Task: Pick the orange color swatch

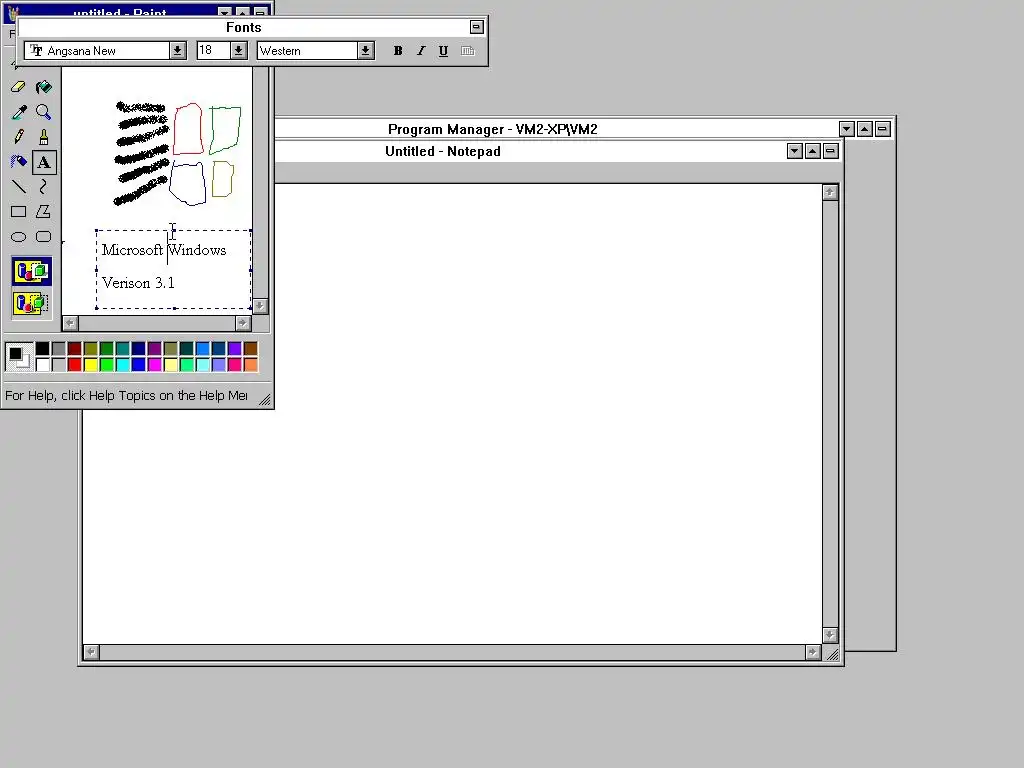Action: 251,364
